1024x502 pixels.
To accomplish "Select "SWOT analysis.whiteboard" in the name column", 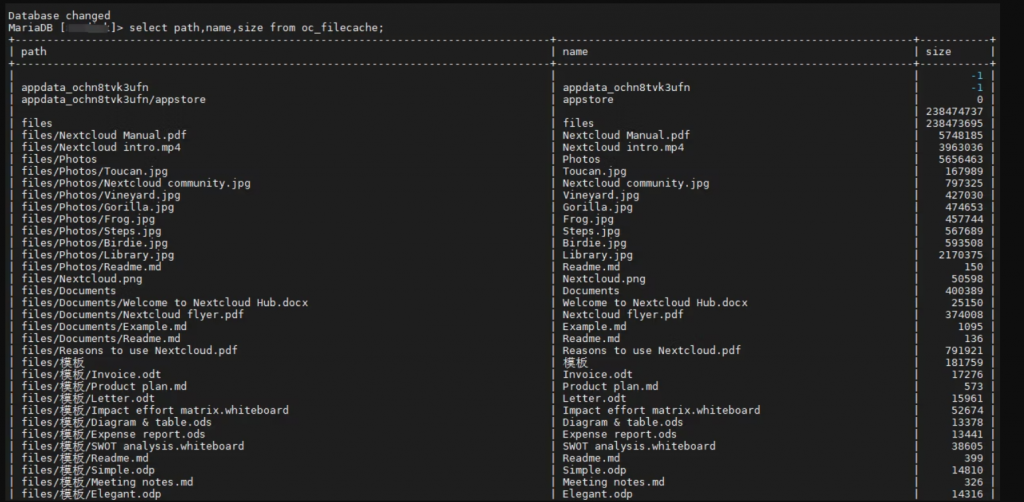I will (x=639, y=447).
